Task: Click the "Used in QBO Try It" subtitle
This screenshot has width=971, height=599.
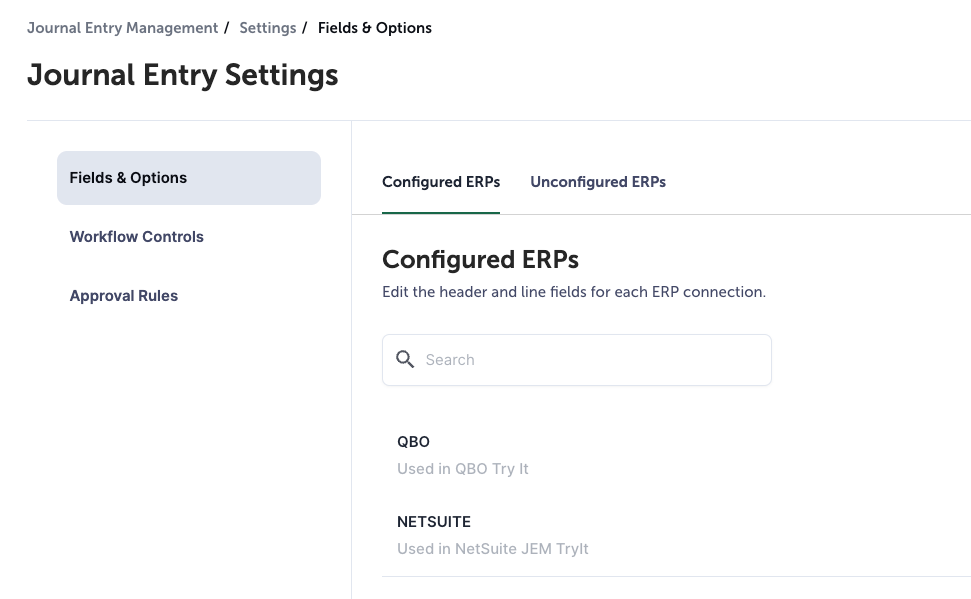Action: (x=463, y=469)
